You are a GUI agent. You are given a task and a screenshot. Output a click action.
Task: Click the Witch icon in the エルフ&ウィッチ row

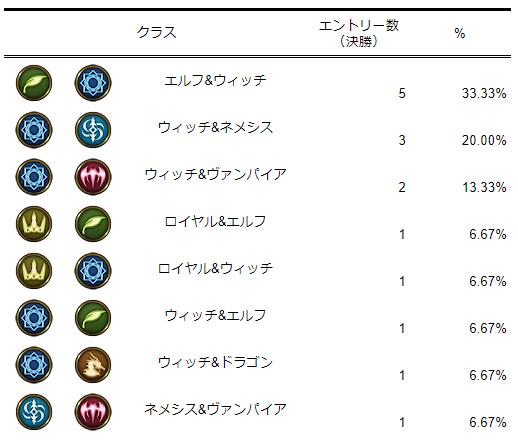pyautogui.click(x=93, y=83)
